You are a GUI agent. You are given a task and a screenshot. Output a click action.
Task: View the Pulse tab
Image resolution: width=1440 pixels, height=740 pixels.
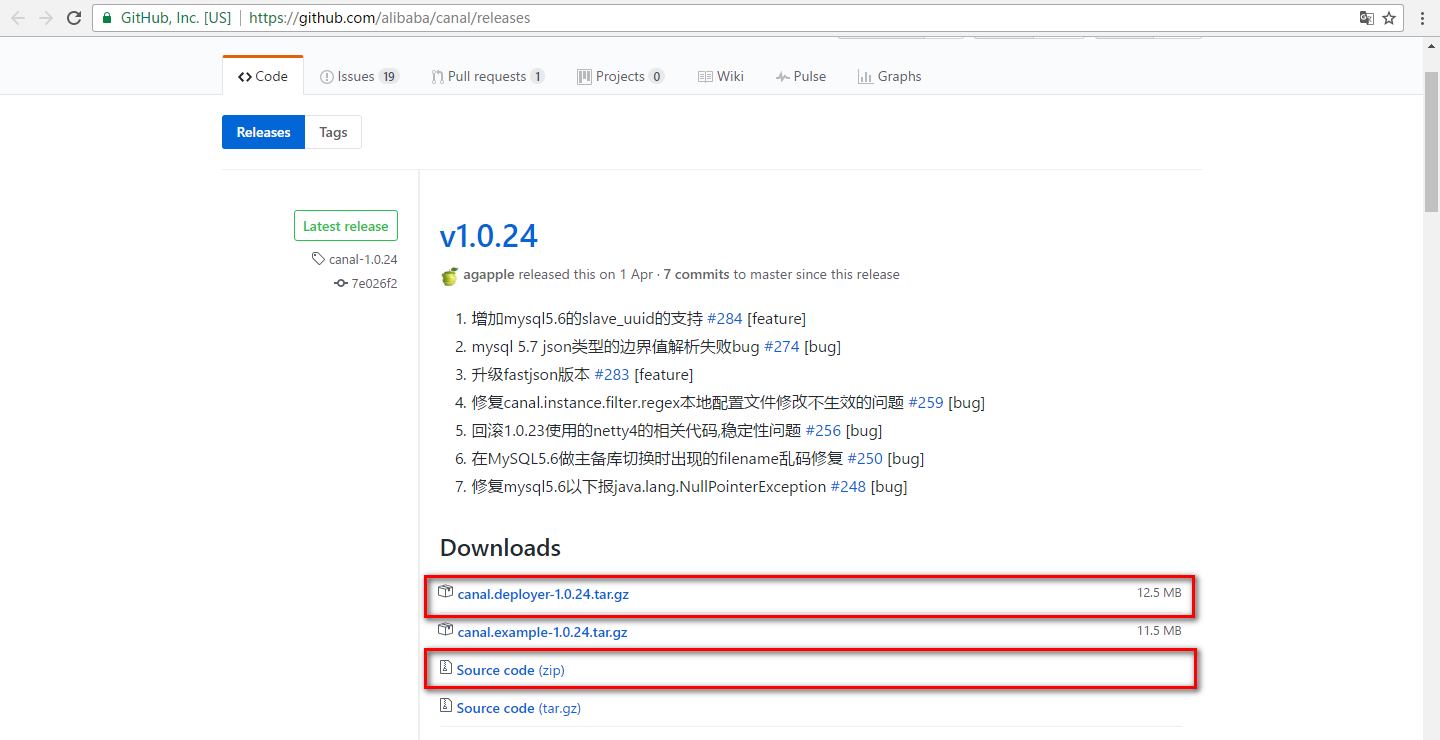pyautogui.click(x=800, y=76)
